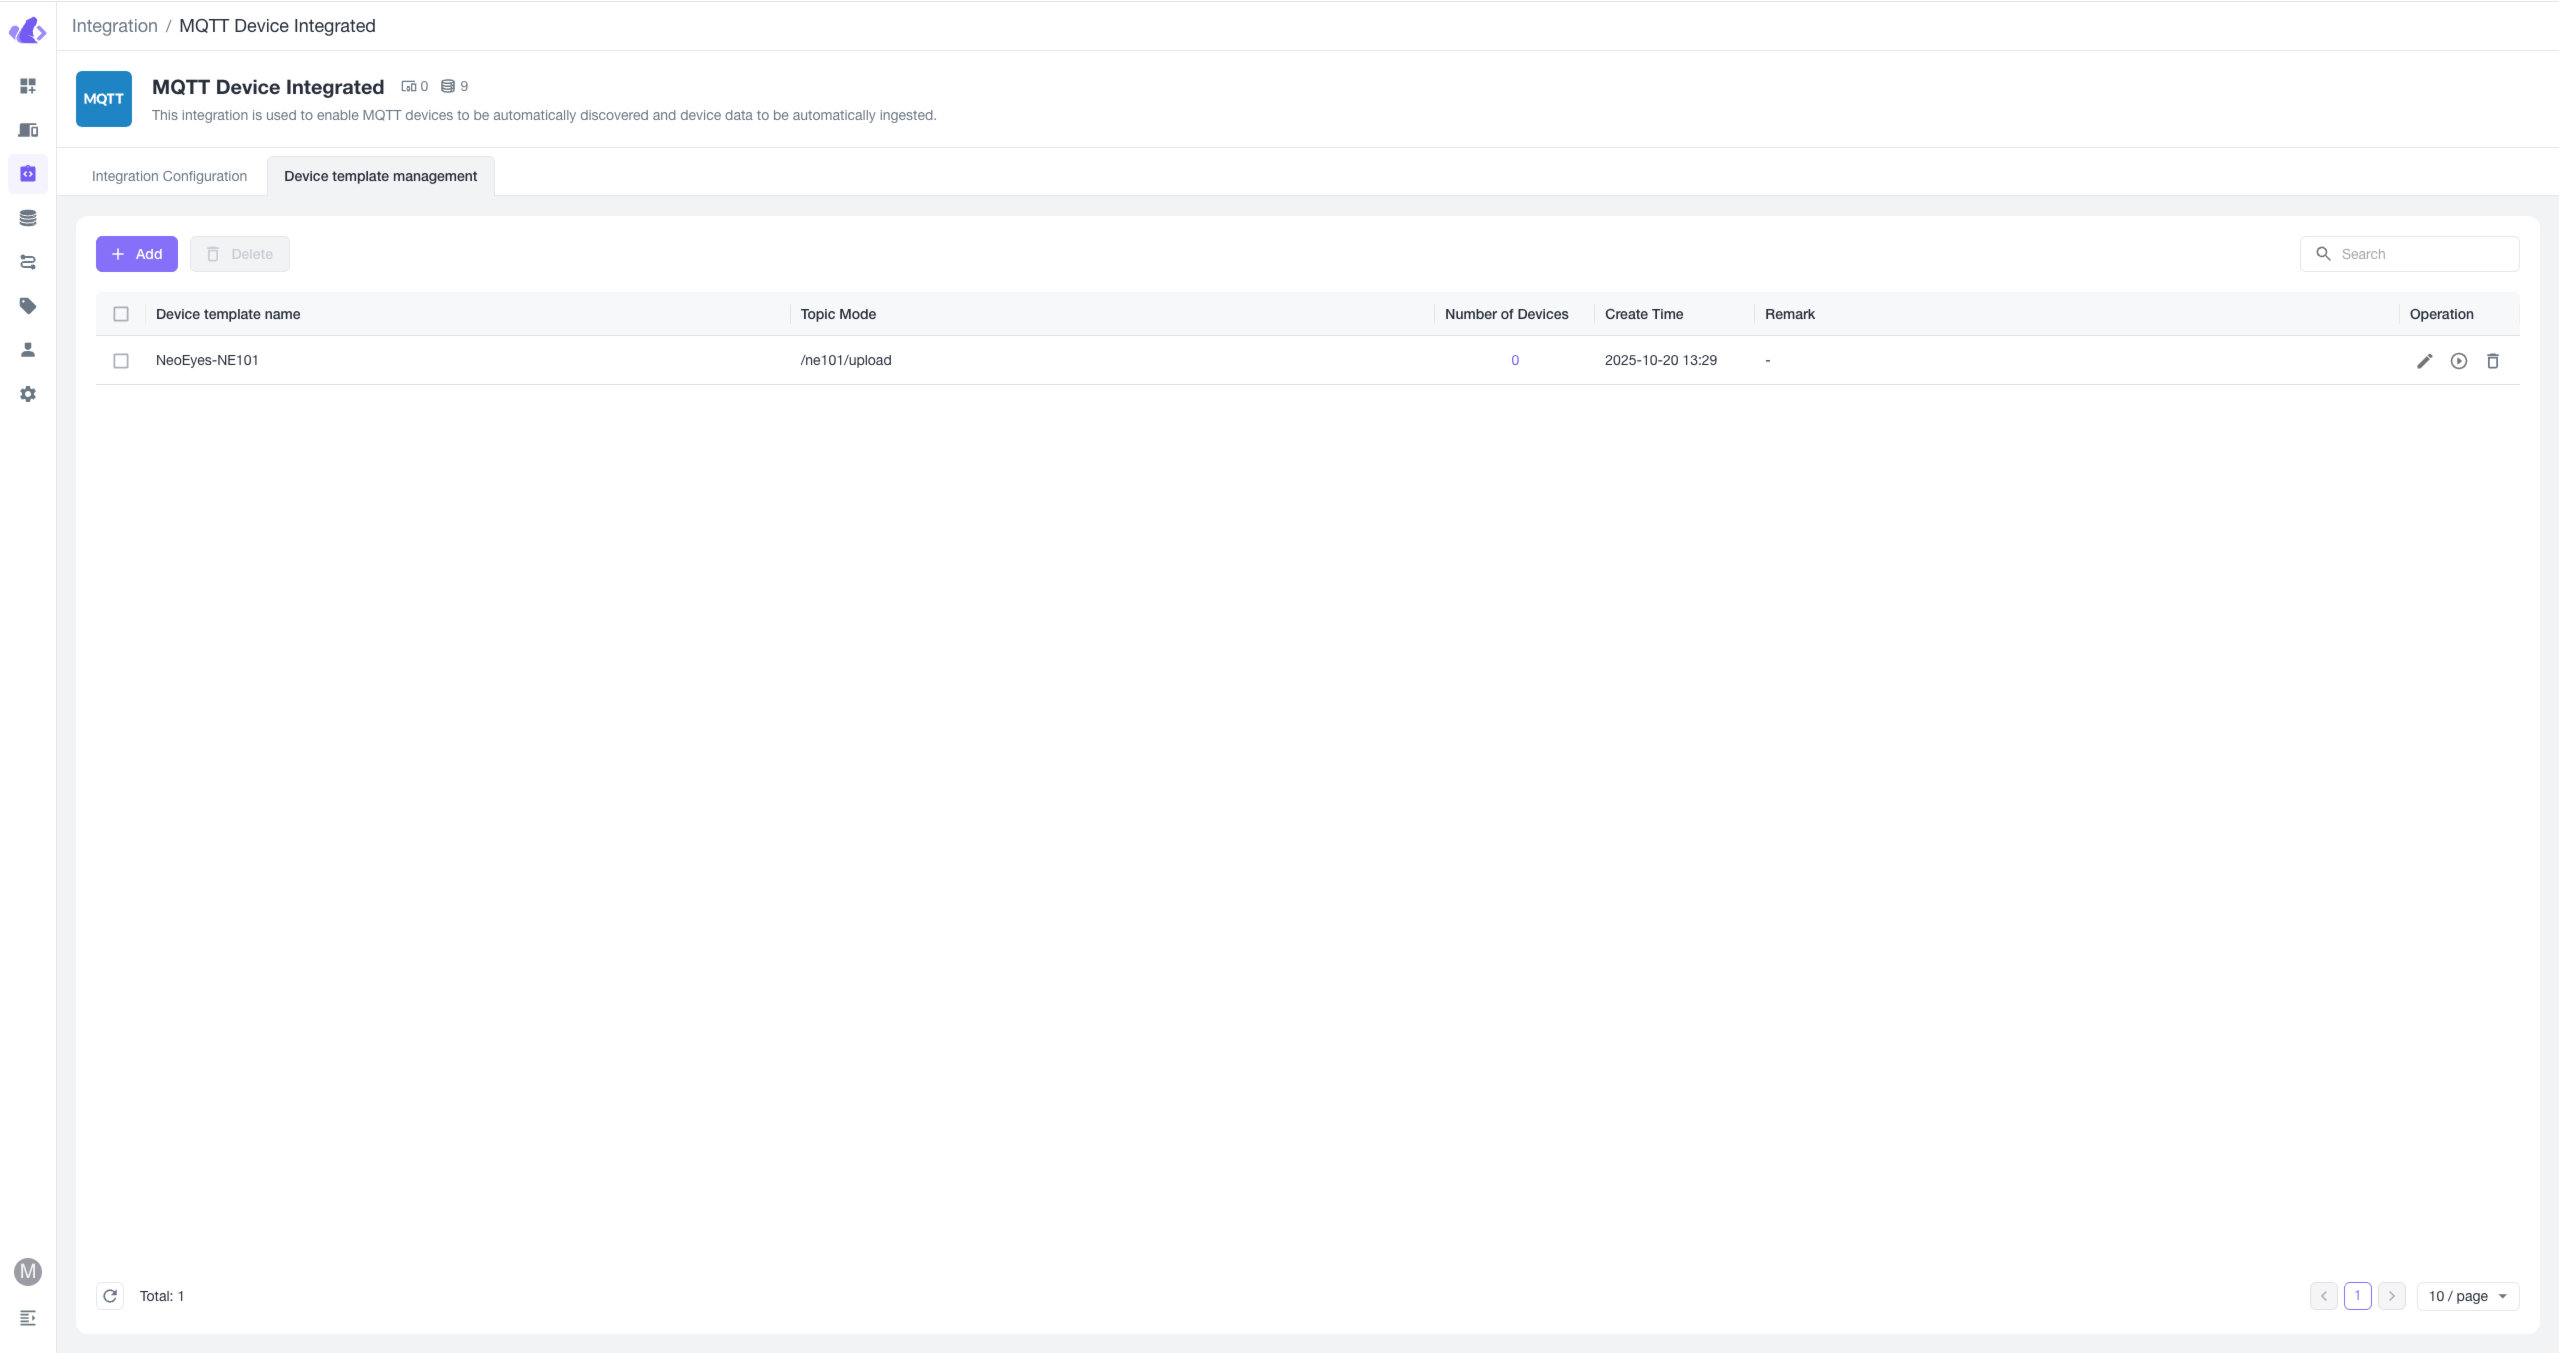Select Device template management tab
The width and height of the screenshot is (2559, 1353).
click(380, 176)
